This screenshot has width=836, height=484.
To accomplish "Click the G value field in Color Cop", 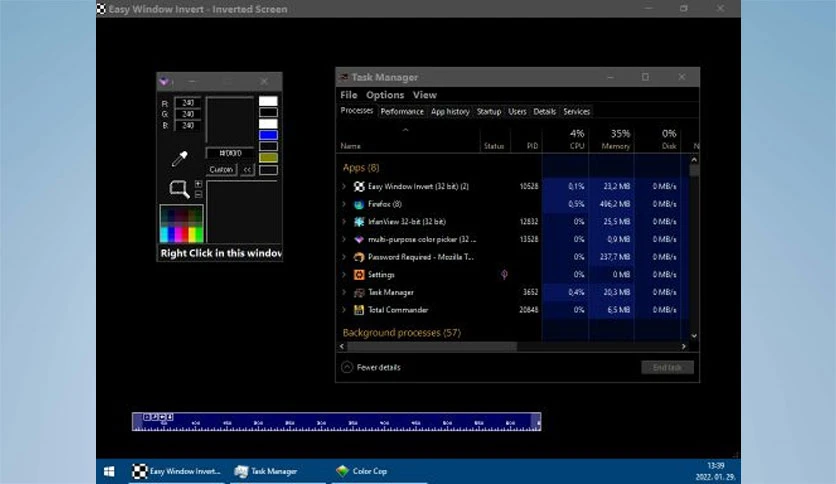I will (x=187, y=114).
